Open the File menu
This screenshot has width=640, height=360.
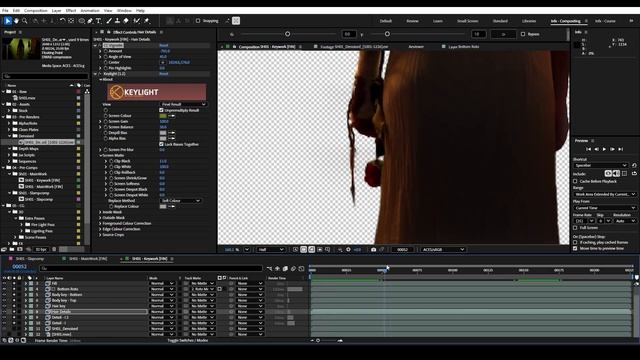(x=5, y=11)
